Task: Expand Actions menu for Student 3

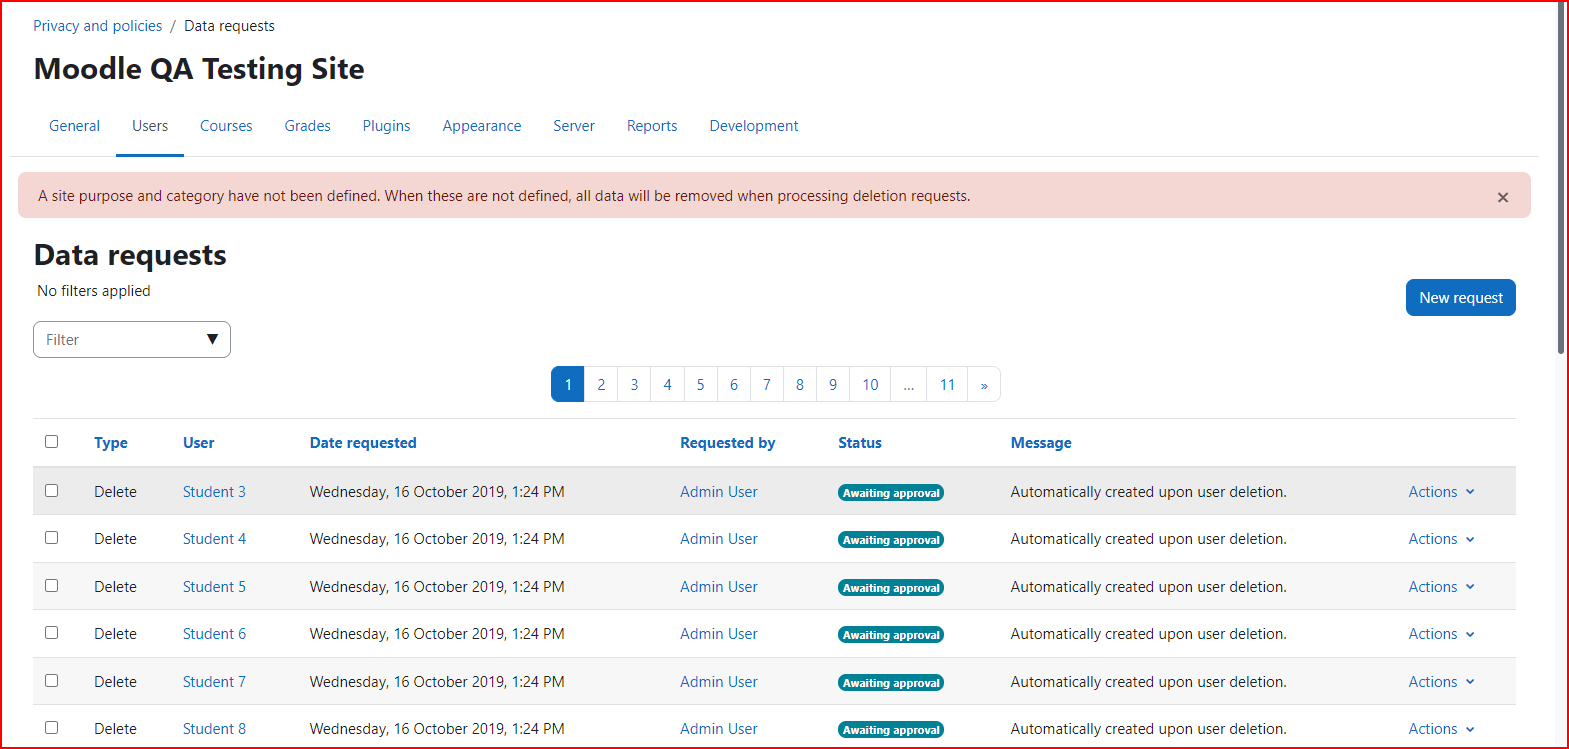Action: tap(1441, 492)
